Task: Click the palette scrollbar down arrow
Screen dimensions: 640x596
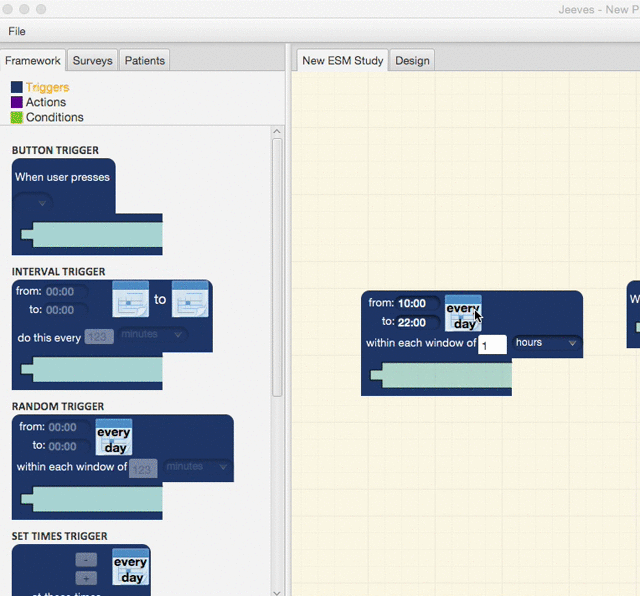Action: click(277, 593)
